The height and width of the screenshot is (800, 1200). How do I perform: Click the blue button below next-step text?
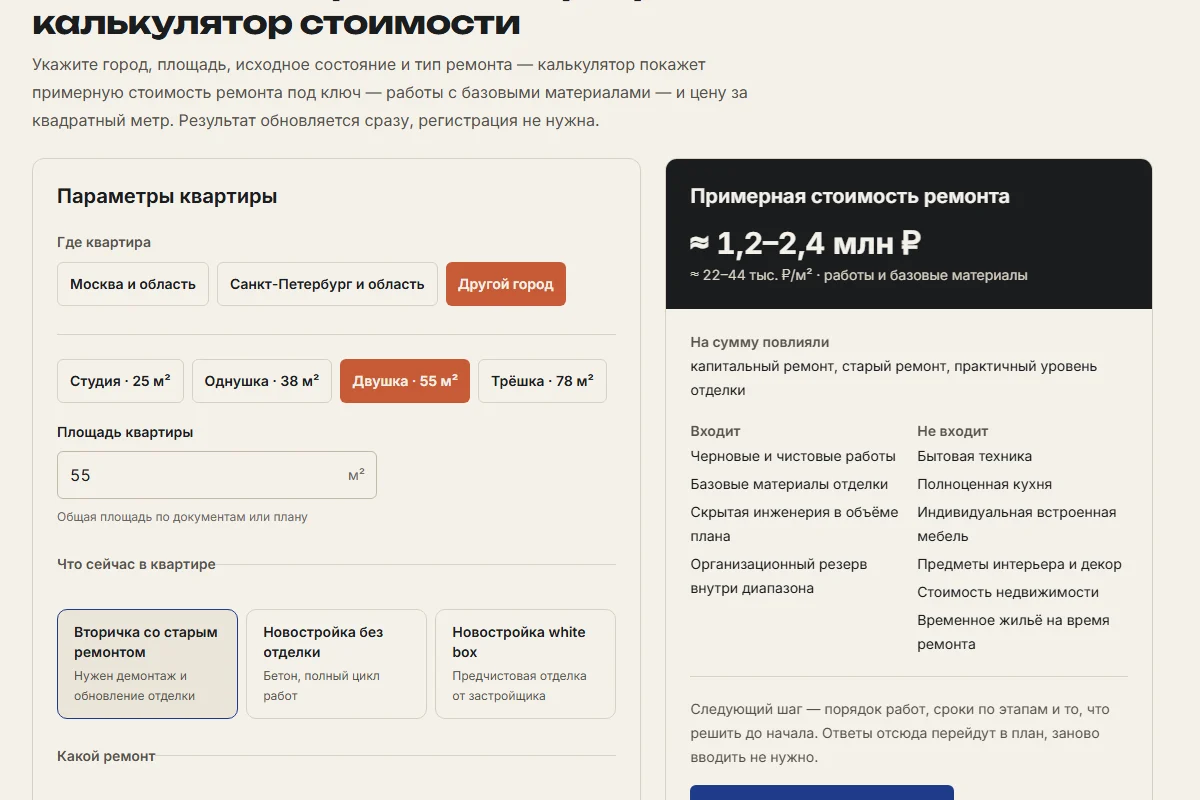tap(822, 793)
